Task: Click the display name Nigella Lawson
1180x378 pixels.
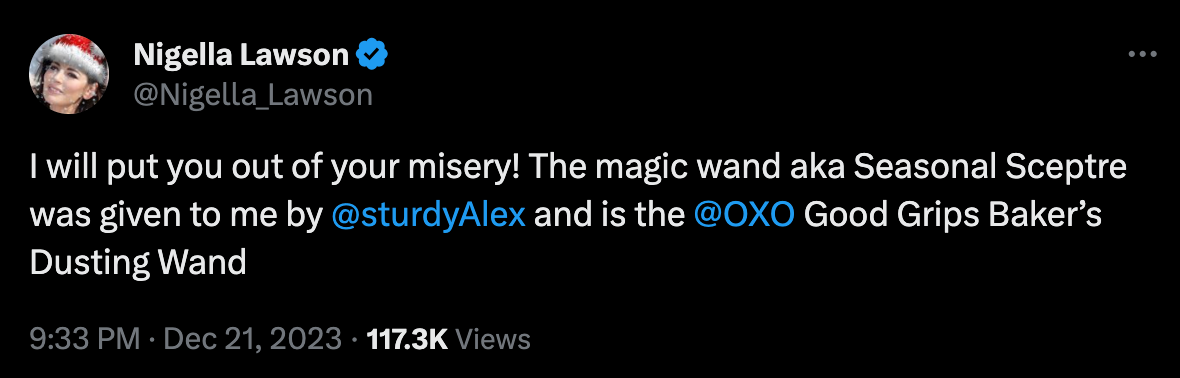Action: 242,55
